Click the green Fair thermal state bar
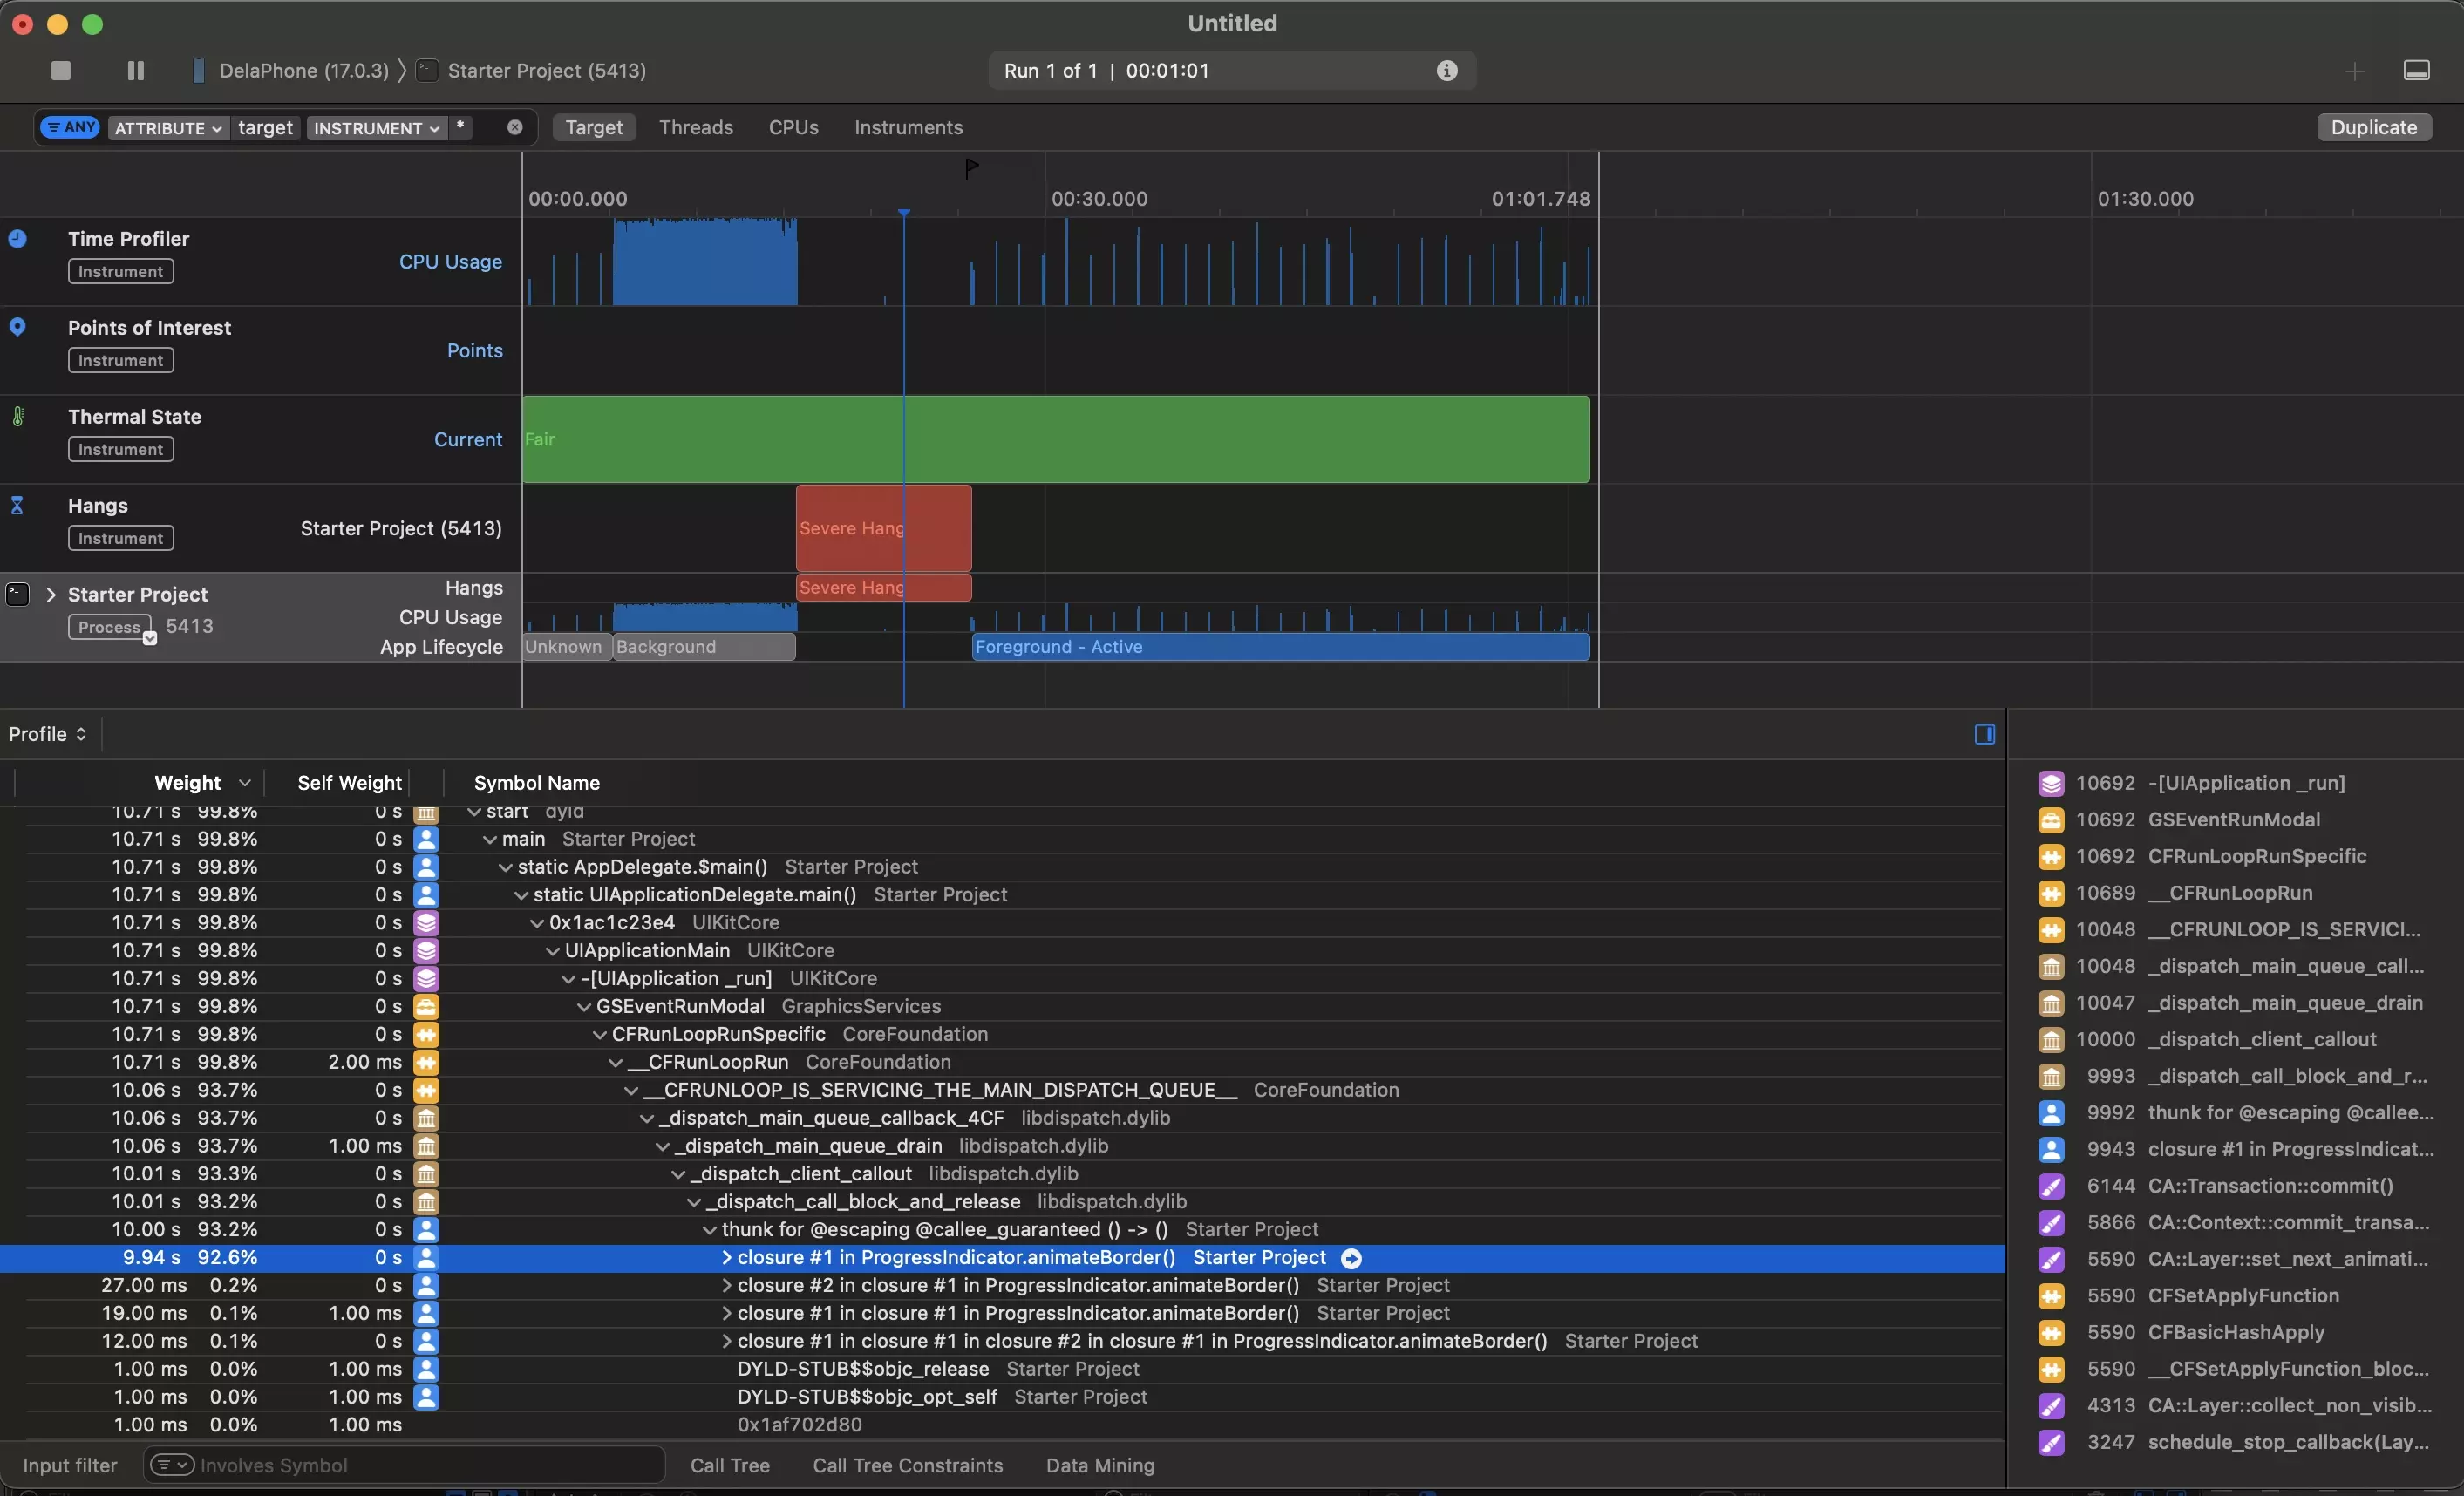The width and height of the screenshot is (2464, 1496). pos(1056,439)
